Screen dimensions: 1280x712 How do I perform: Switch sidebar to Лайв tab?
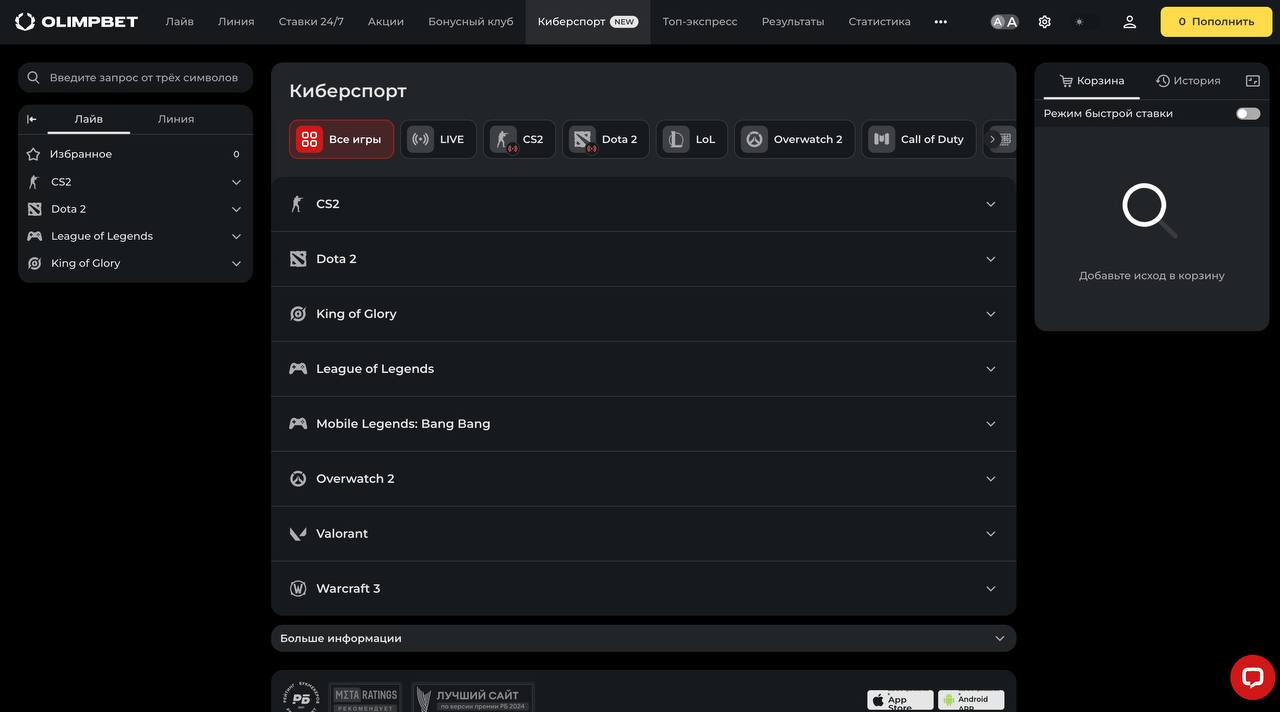89,119
